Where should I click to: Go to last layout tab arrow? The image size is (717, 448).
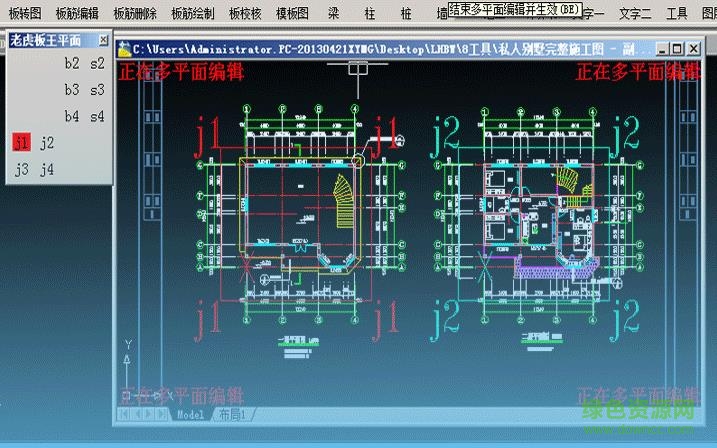(x=161, y=414)
